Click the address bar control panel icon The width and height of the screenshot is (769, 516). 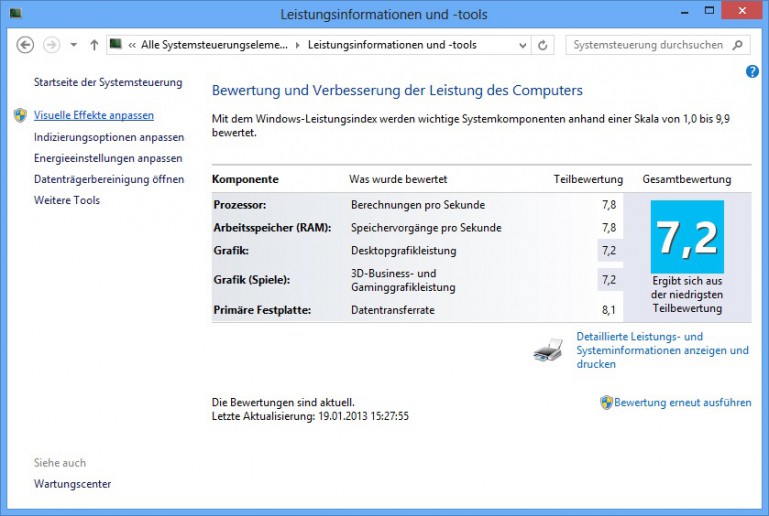coord(116,45)
